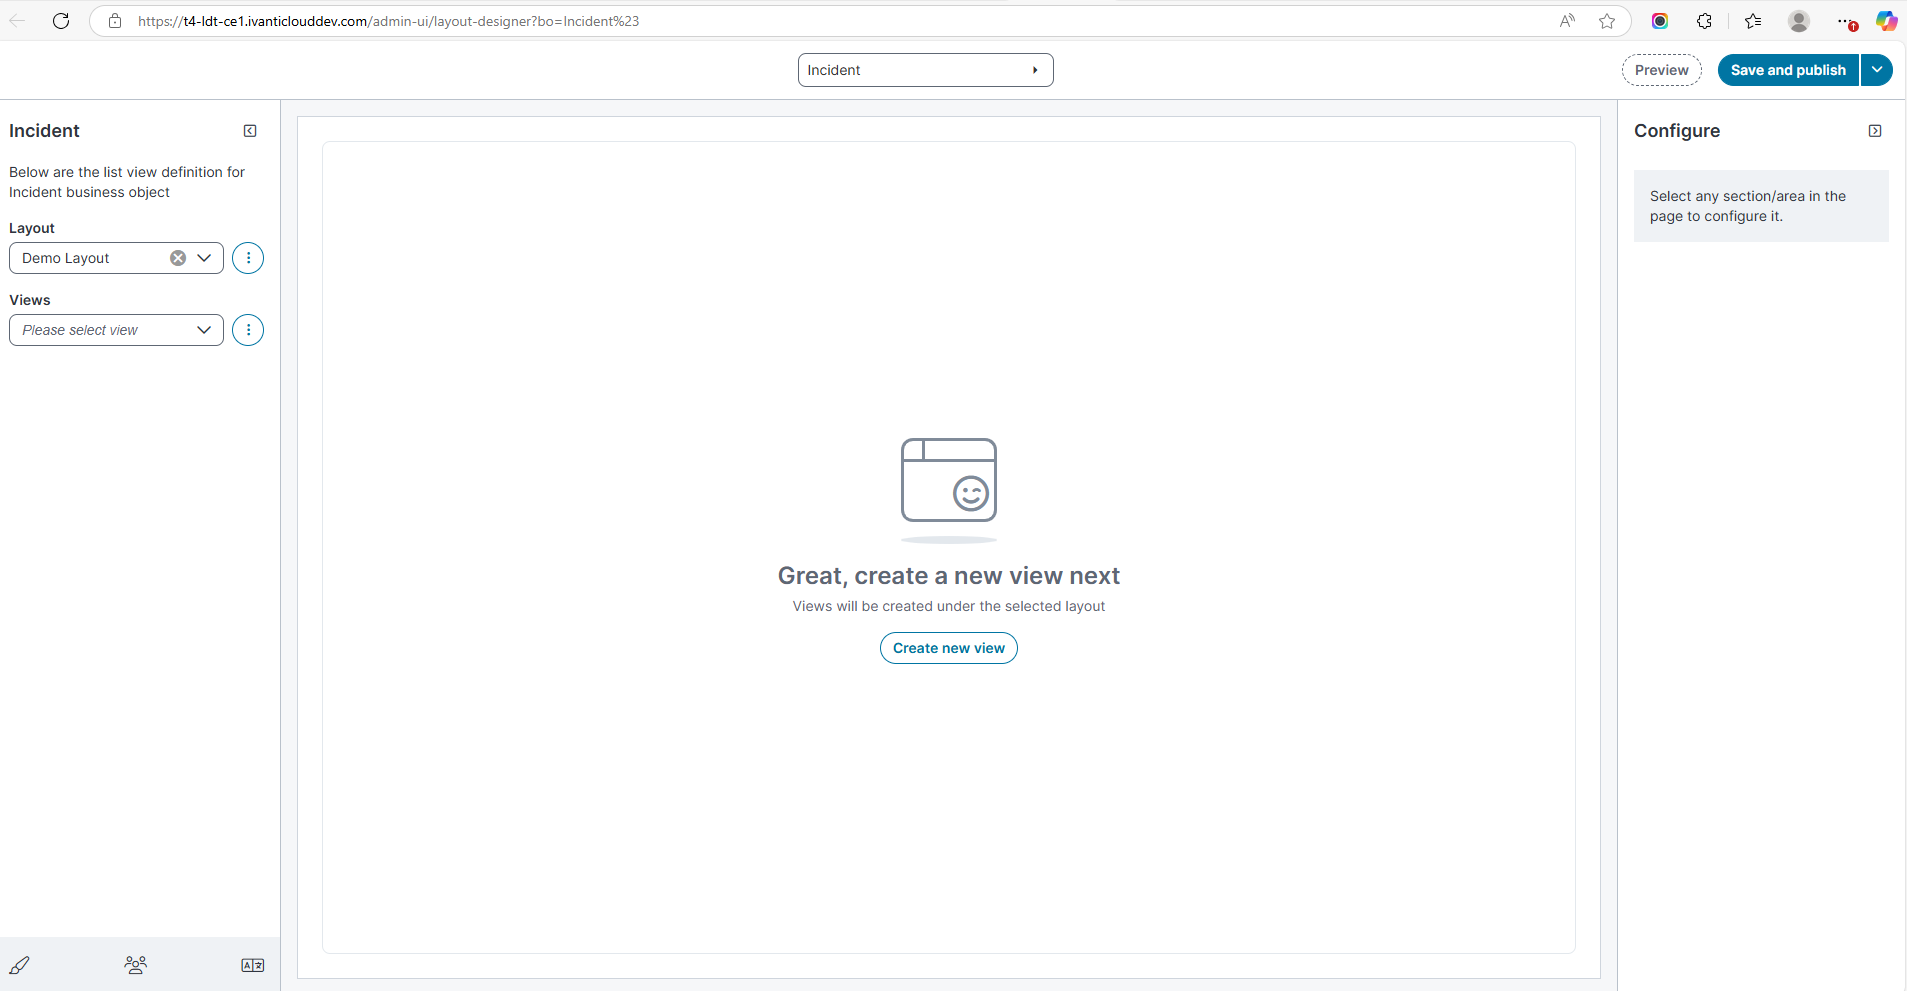Click 'Views will be created' subtitle text
The height and width of the screenshot is (991, 1907).
coord(949,606)
